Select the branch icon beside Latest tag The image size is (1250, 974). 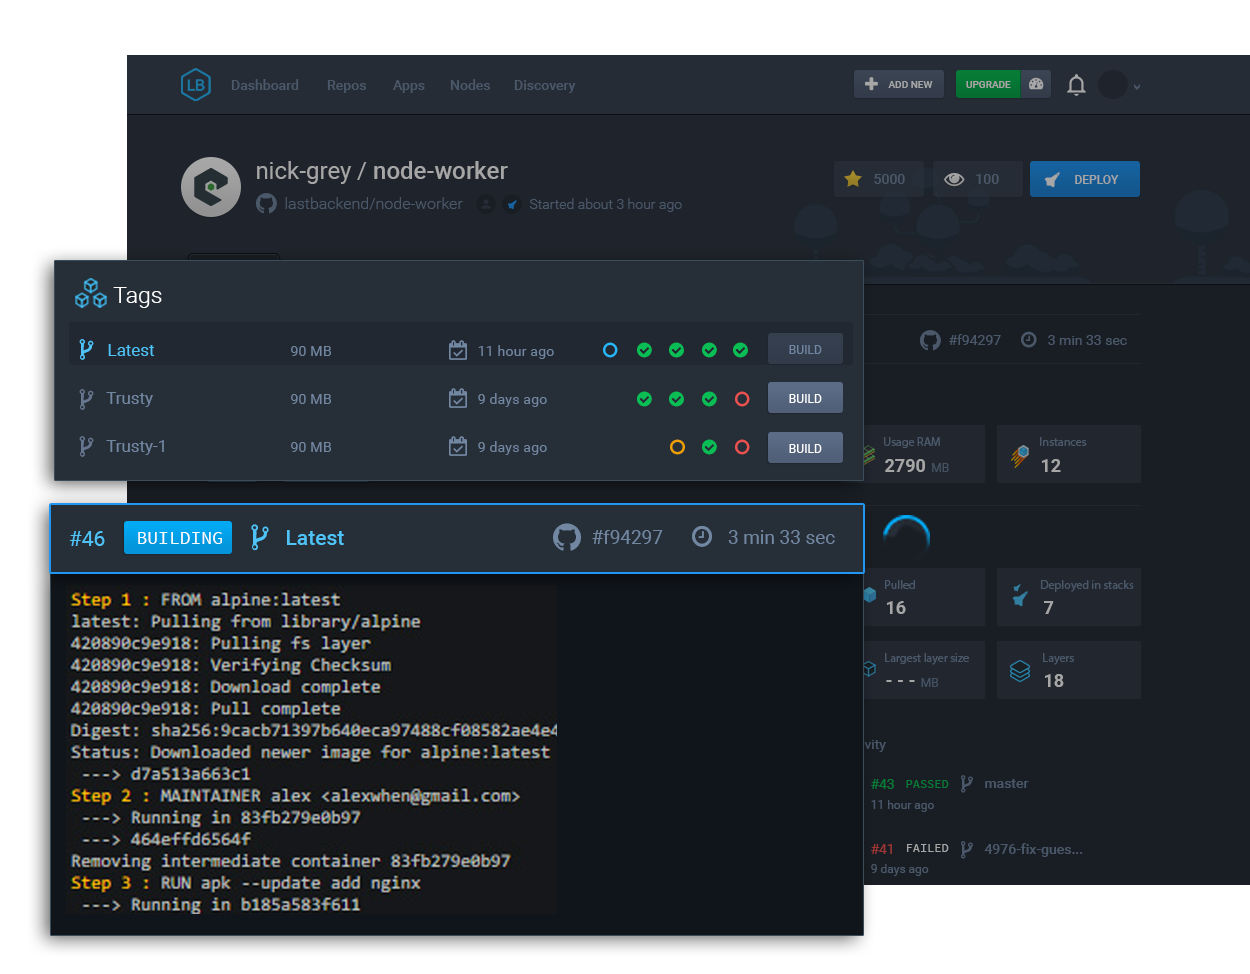click(85, 350)
